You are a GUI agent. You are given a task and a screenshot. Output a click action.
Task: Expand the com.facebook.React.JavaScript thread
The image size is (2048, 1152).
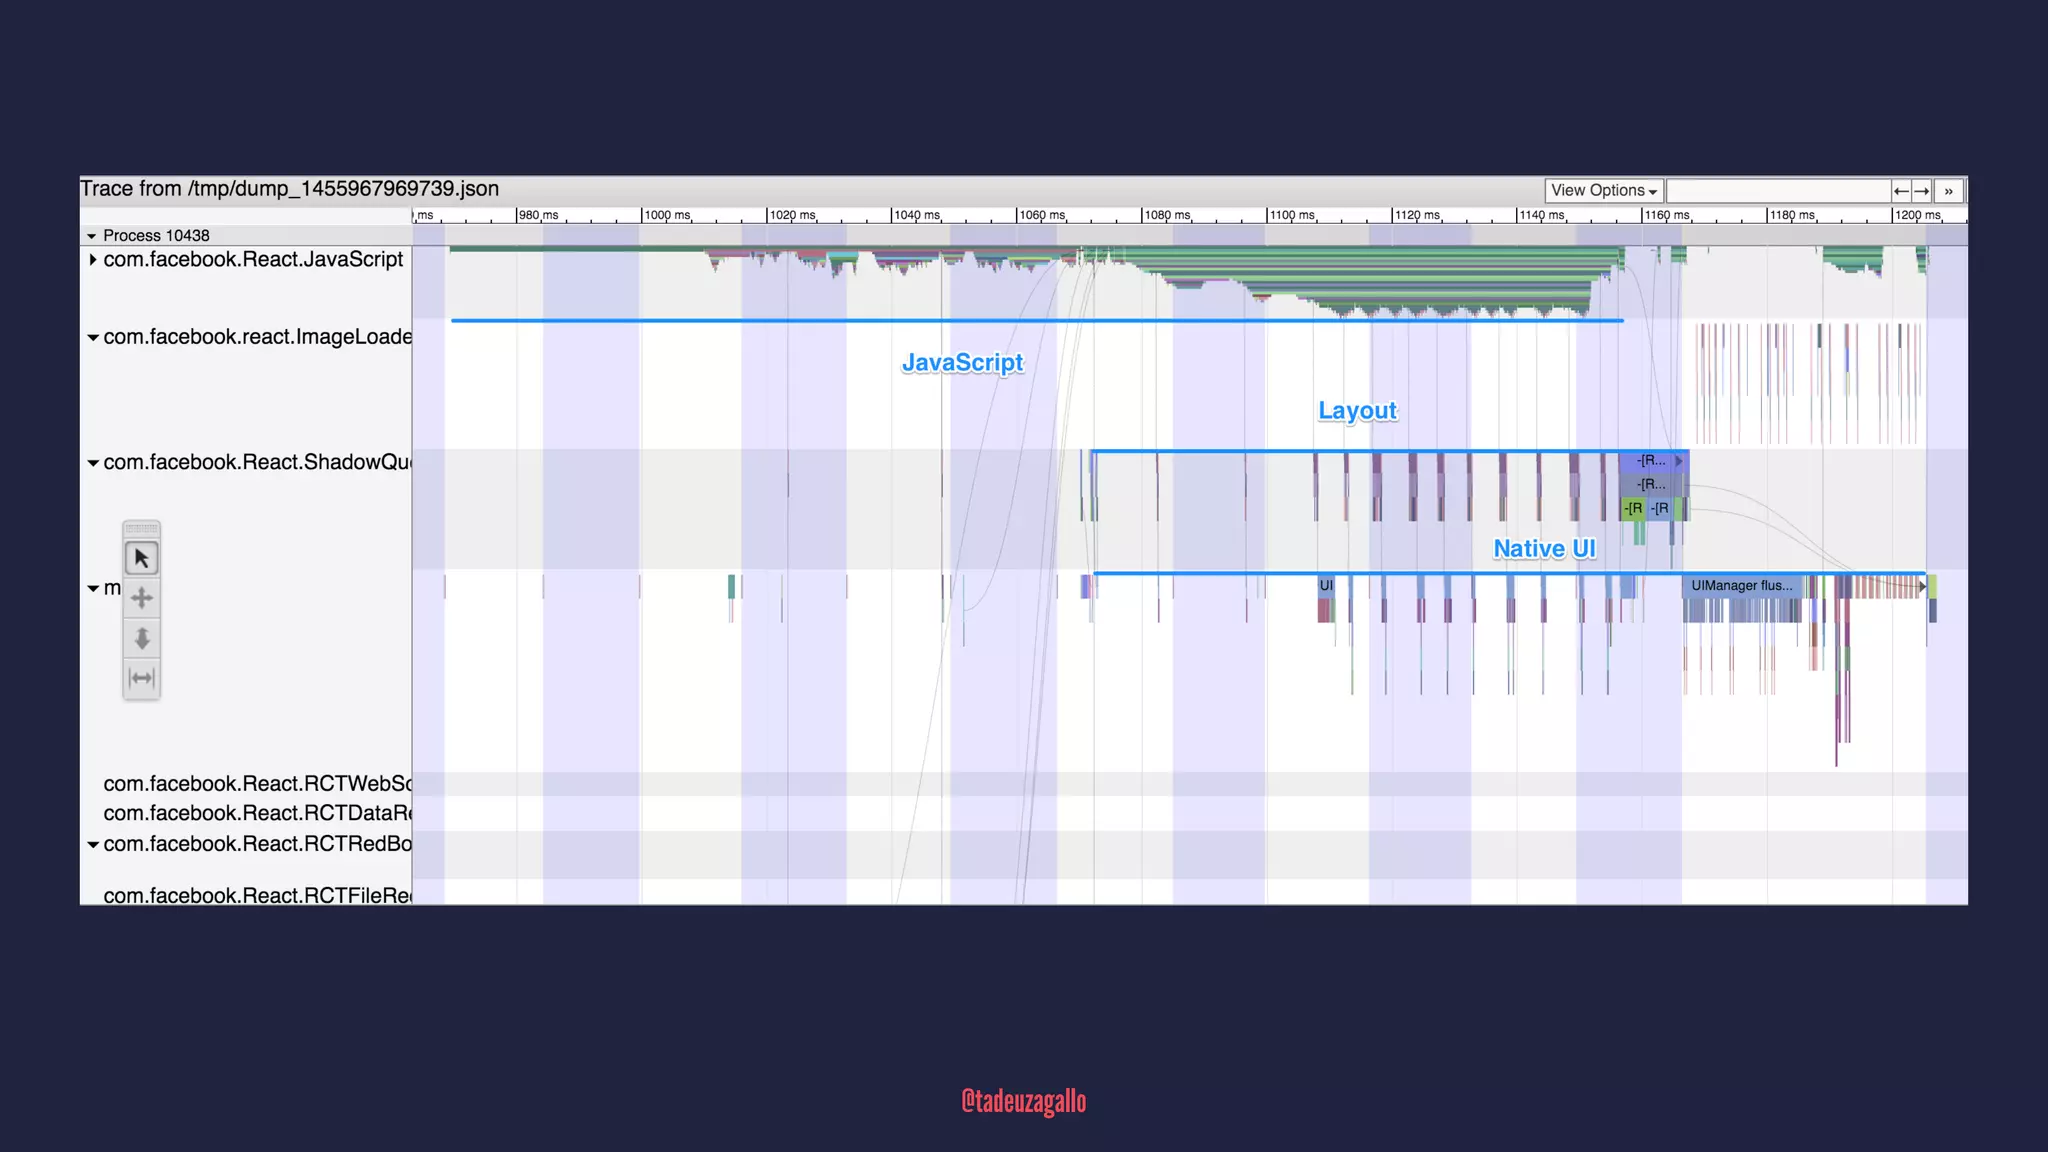pyautogui.click(x=93, y=260)
